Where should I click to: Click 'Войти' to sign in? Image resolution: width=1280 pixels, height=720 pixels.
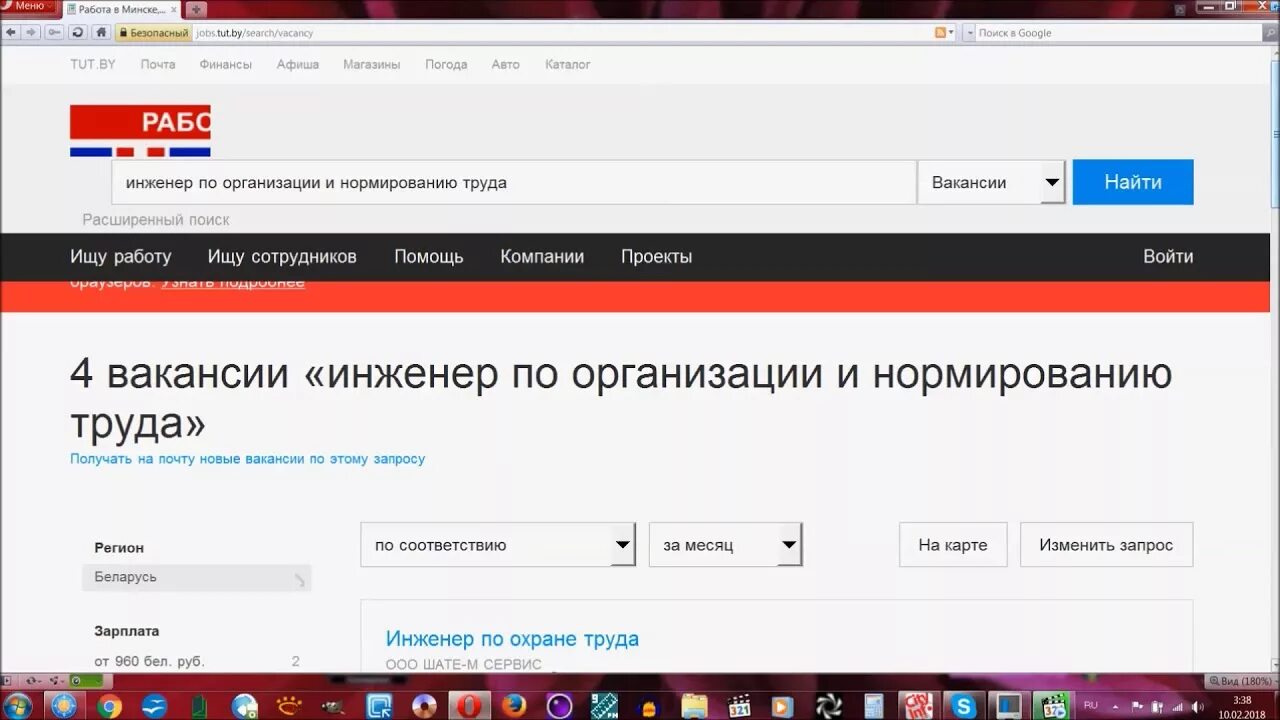[1168, 257]
